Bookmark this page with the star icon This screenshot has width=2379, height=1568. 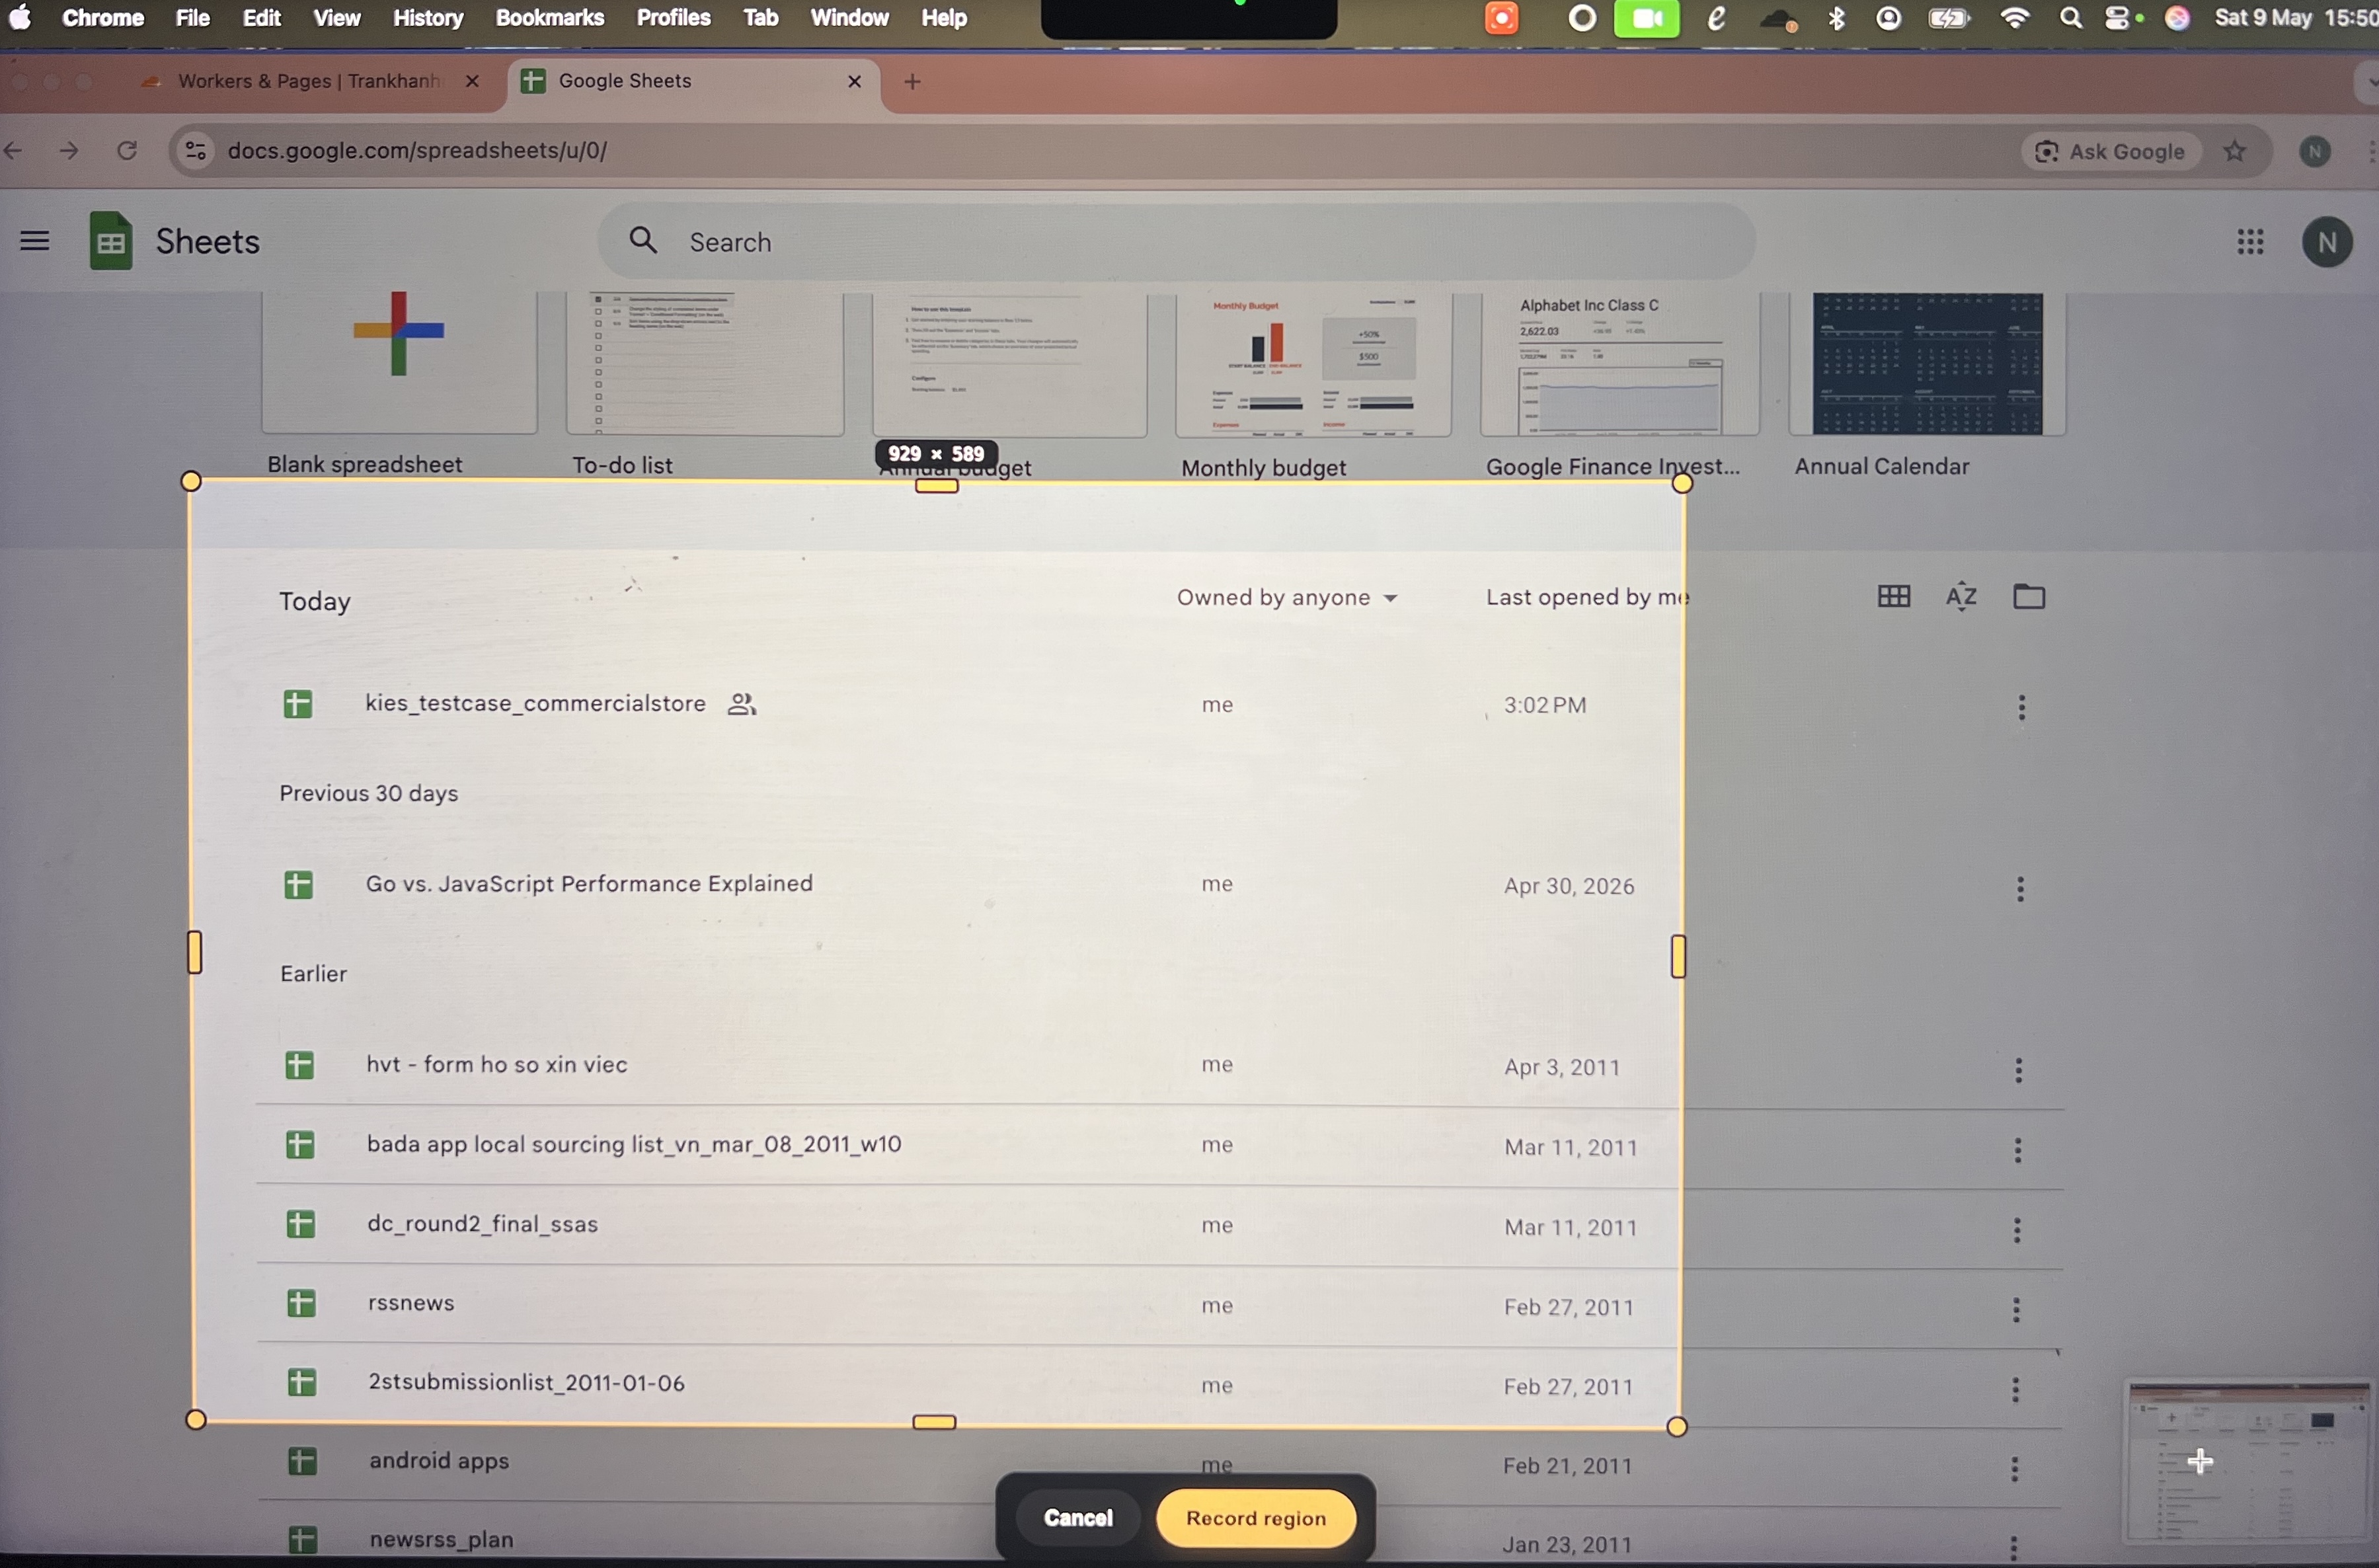pos(2235,151)
